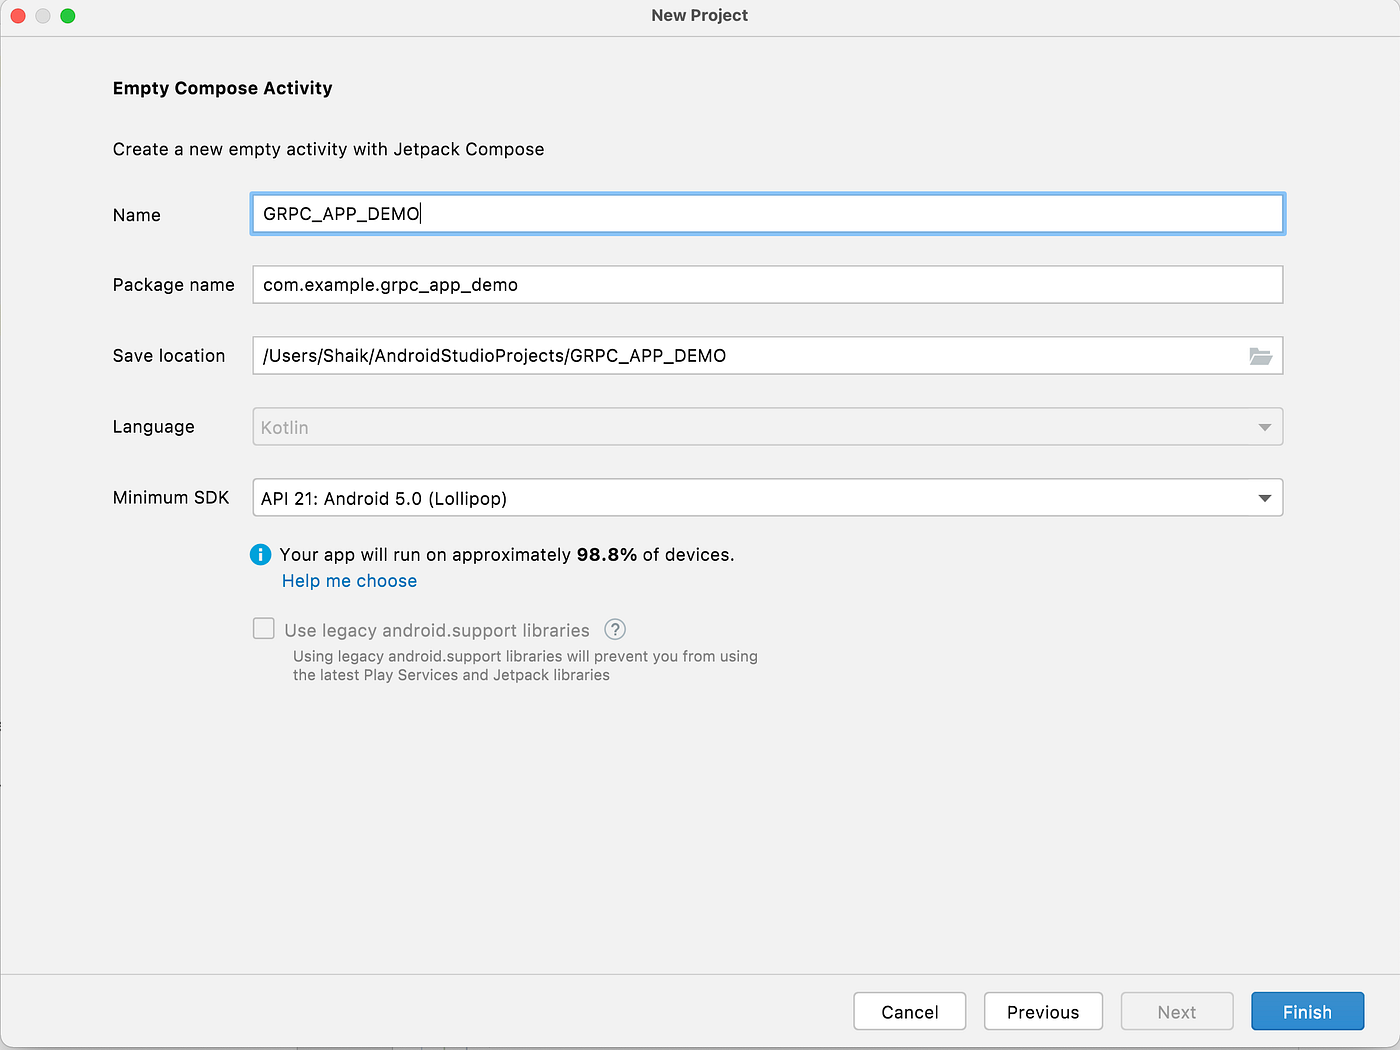Enable Use legacy android.support libraries checkbox
1400x1050 pixels.
click(x=264, y=629)
